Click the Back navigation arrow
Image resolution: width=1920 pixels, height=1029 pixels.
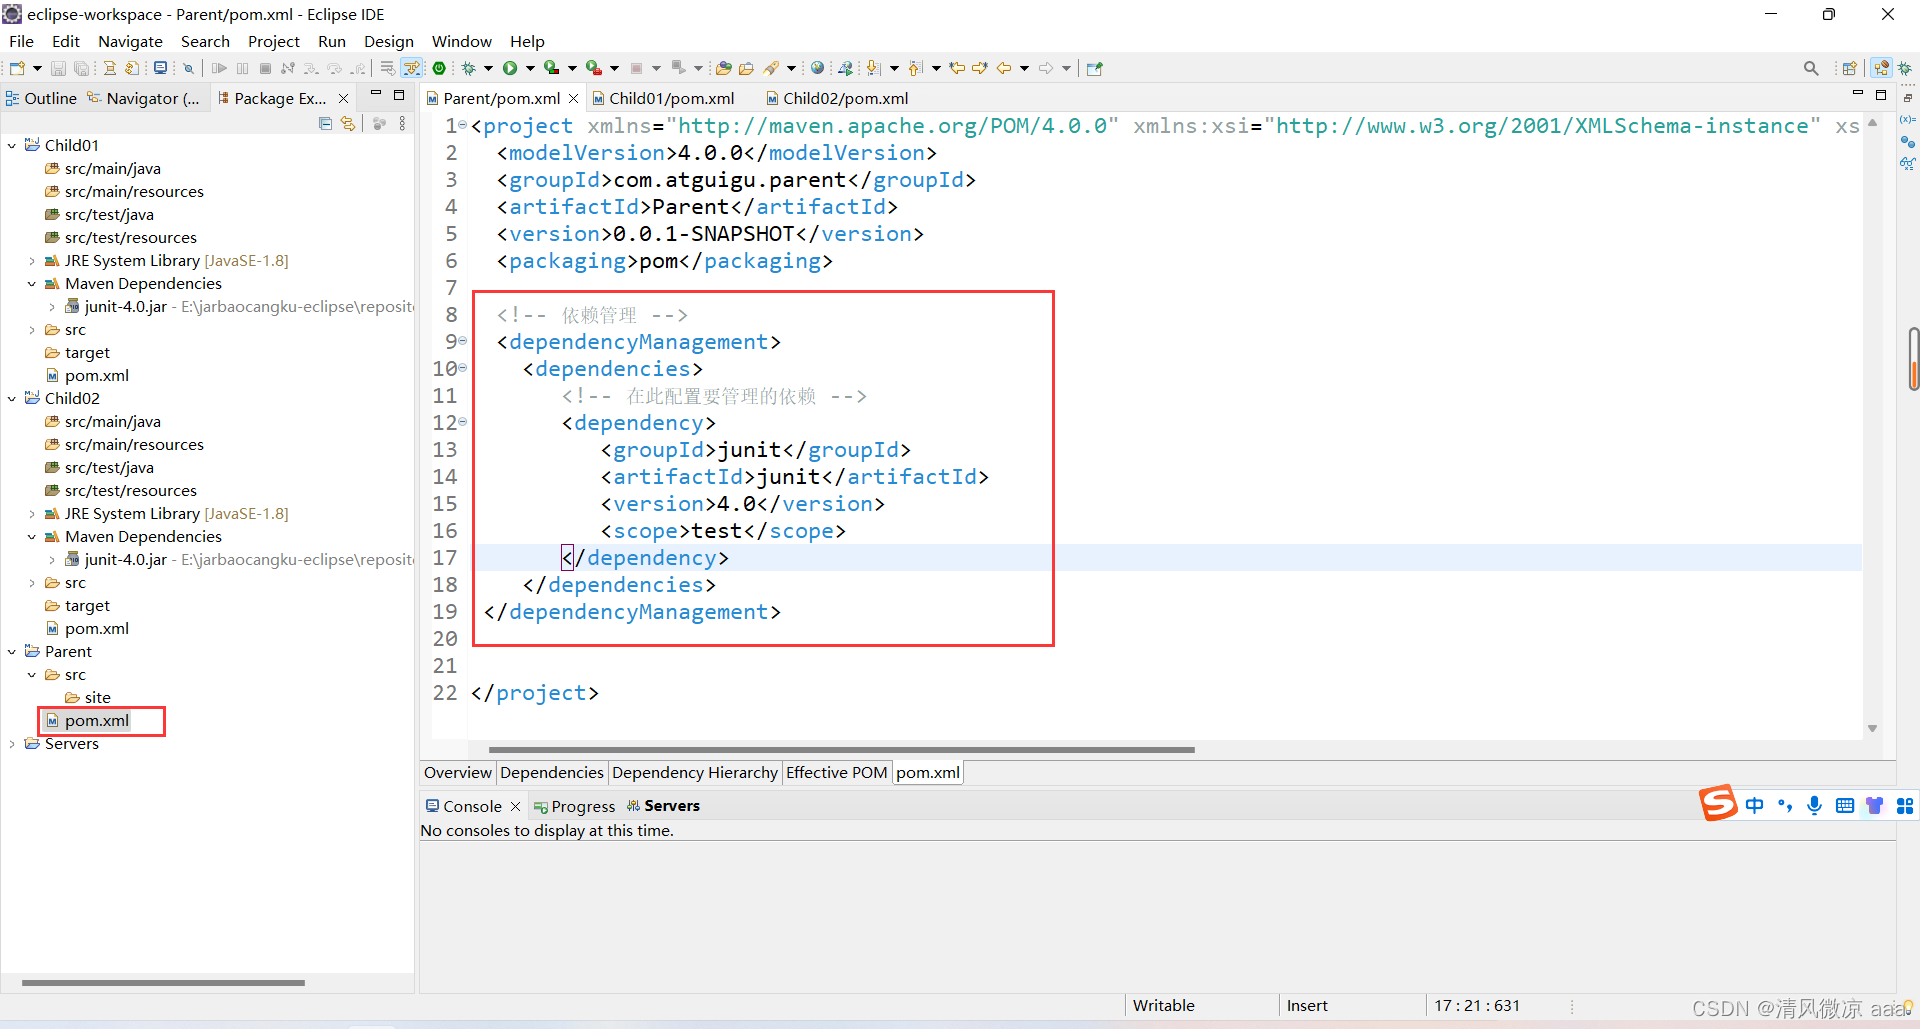coord(1004,68)
